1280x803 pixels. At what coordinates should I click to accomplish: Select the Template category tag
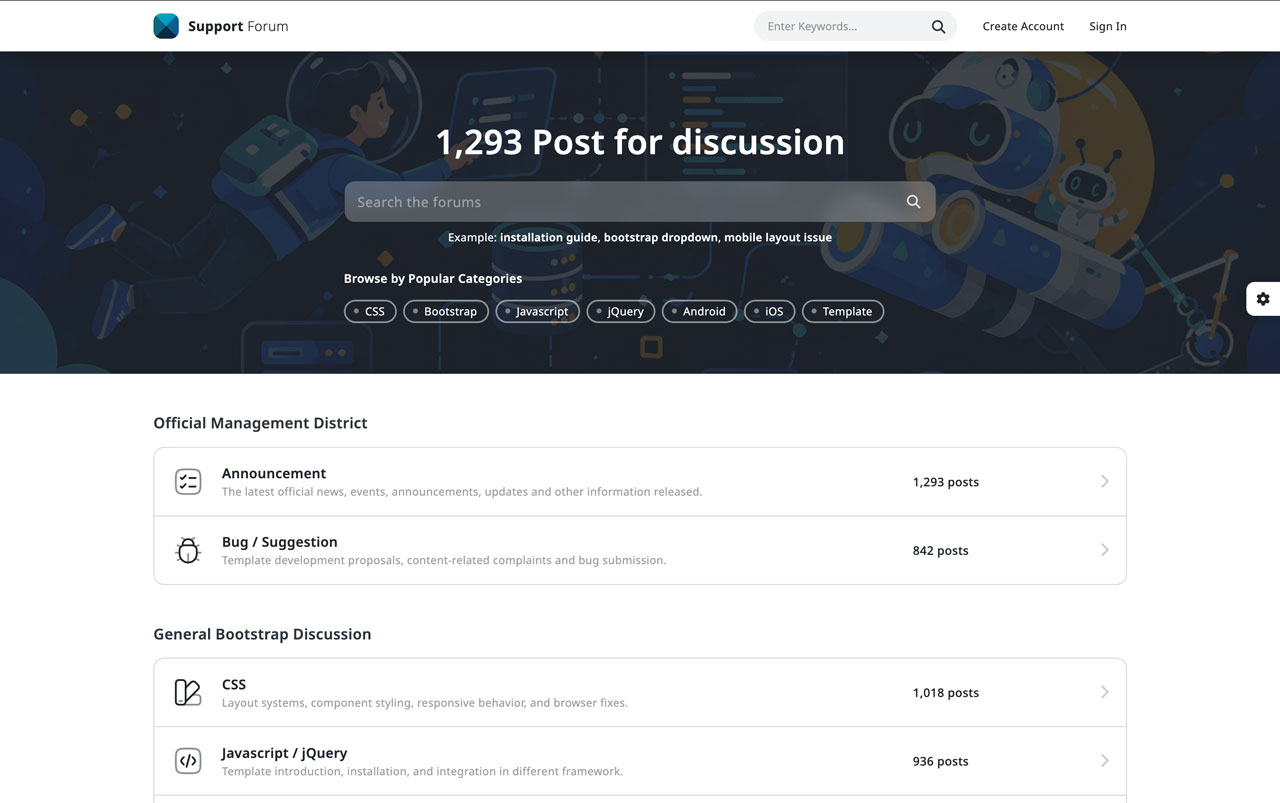pos(843,312)
